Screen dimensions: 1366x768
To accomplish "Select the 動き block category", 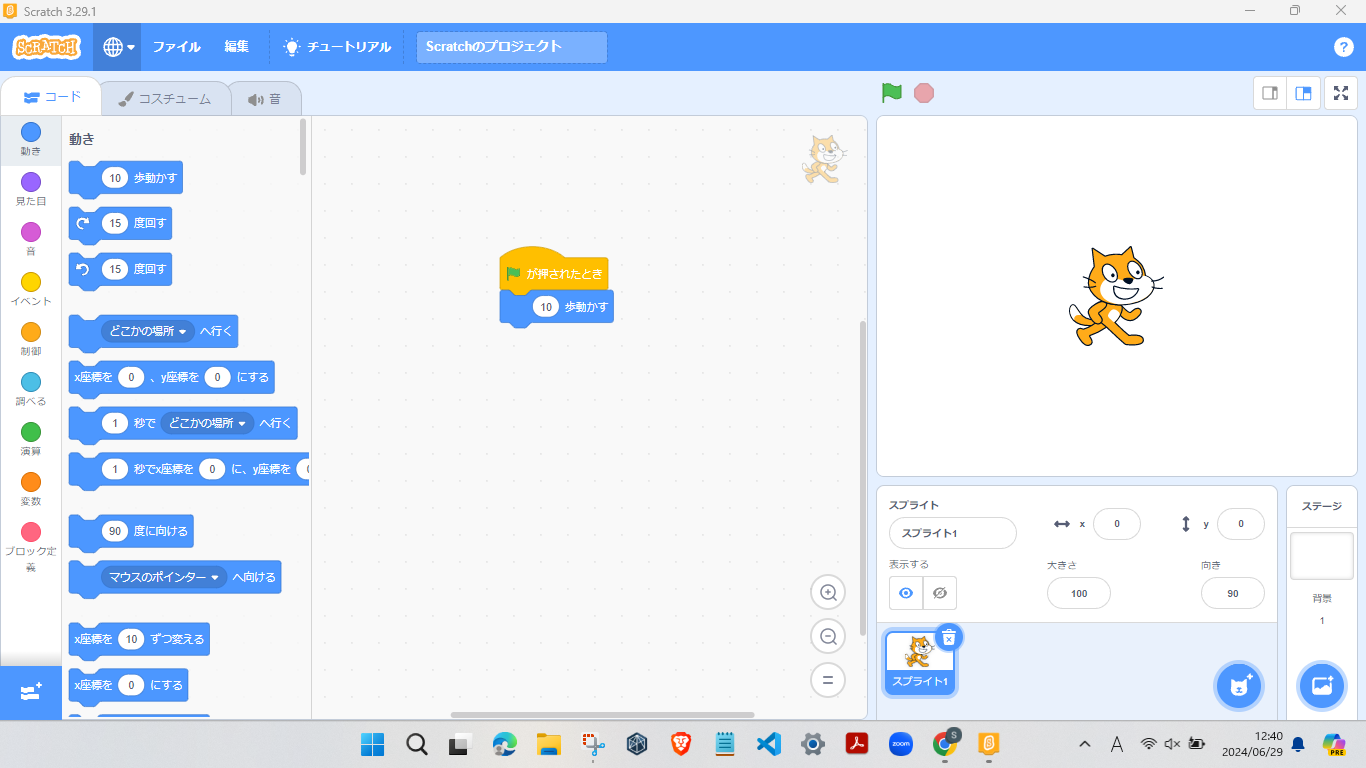I will coord(31,139).
